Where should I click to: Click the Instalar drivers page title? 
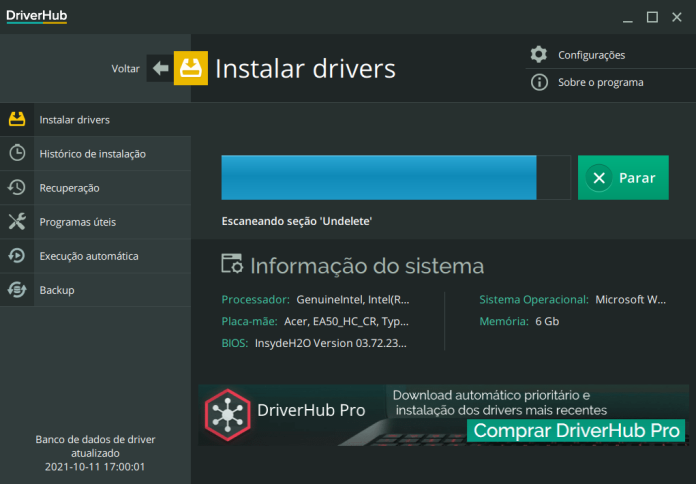(305, 69)
